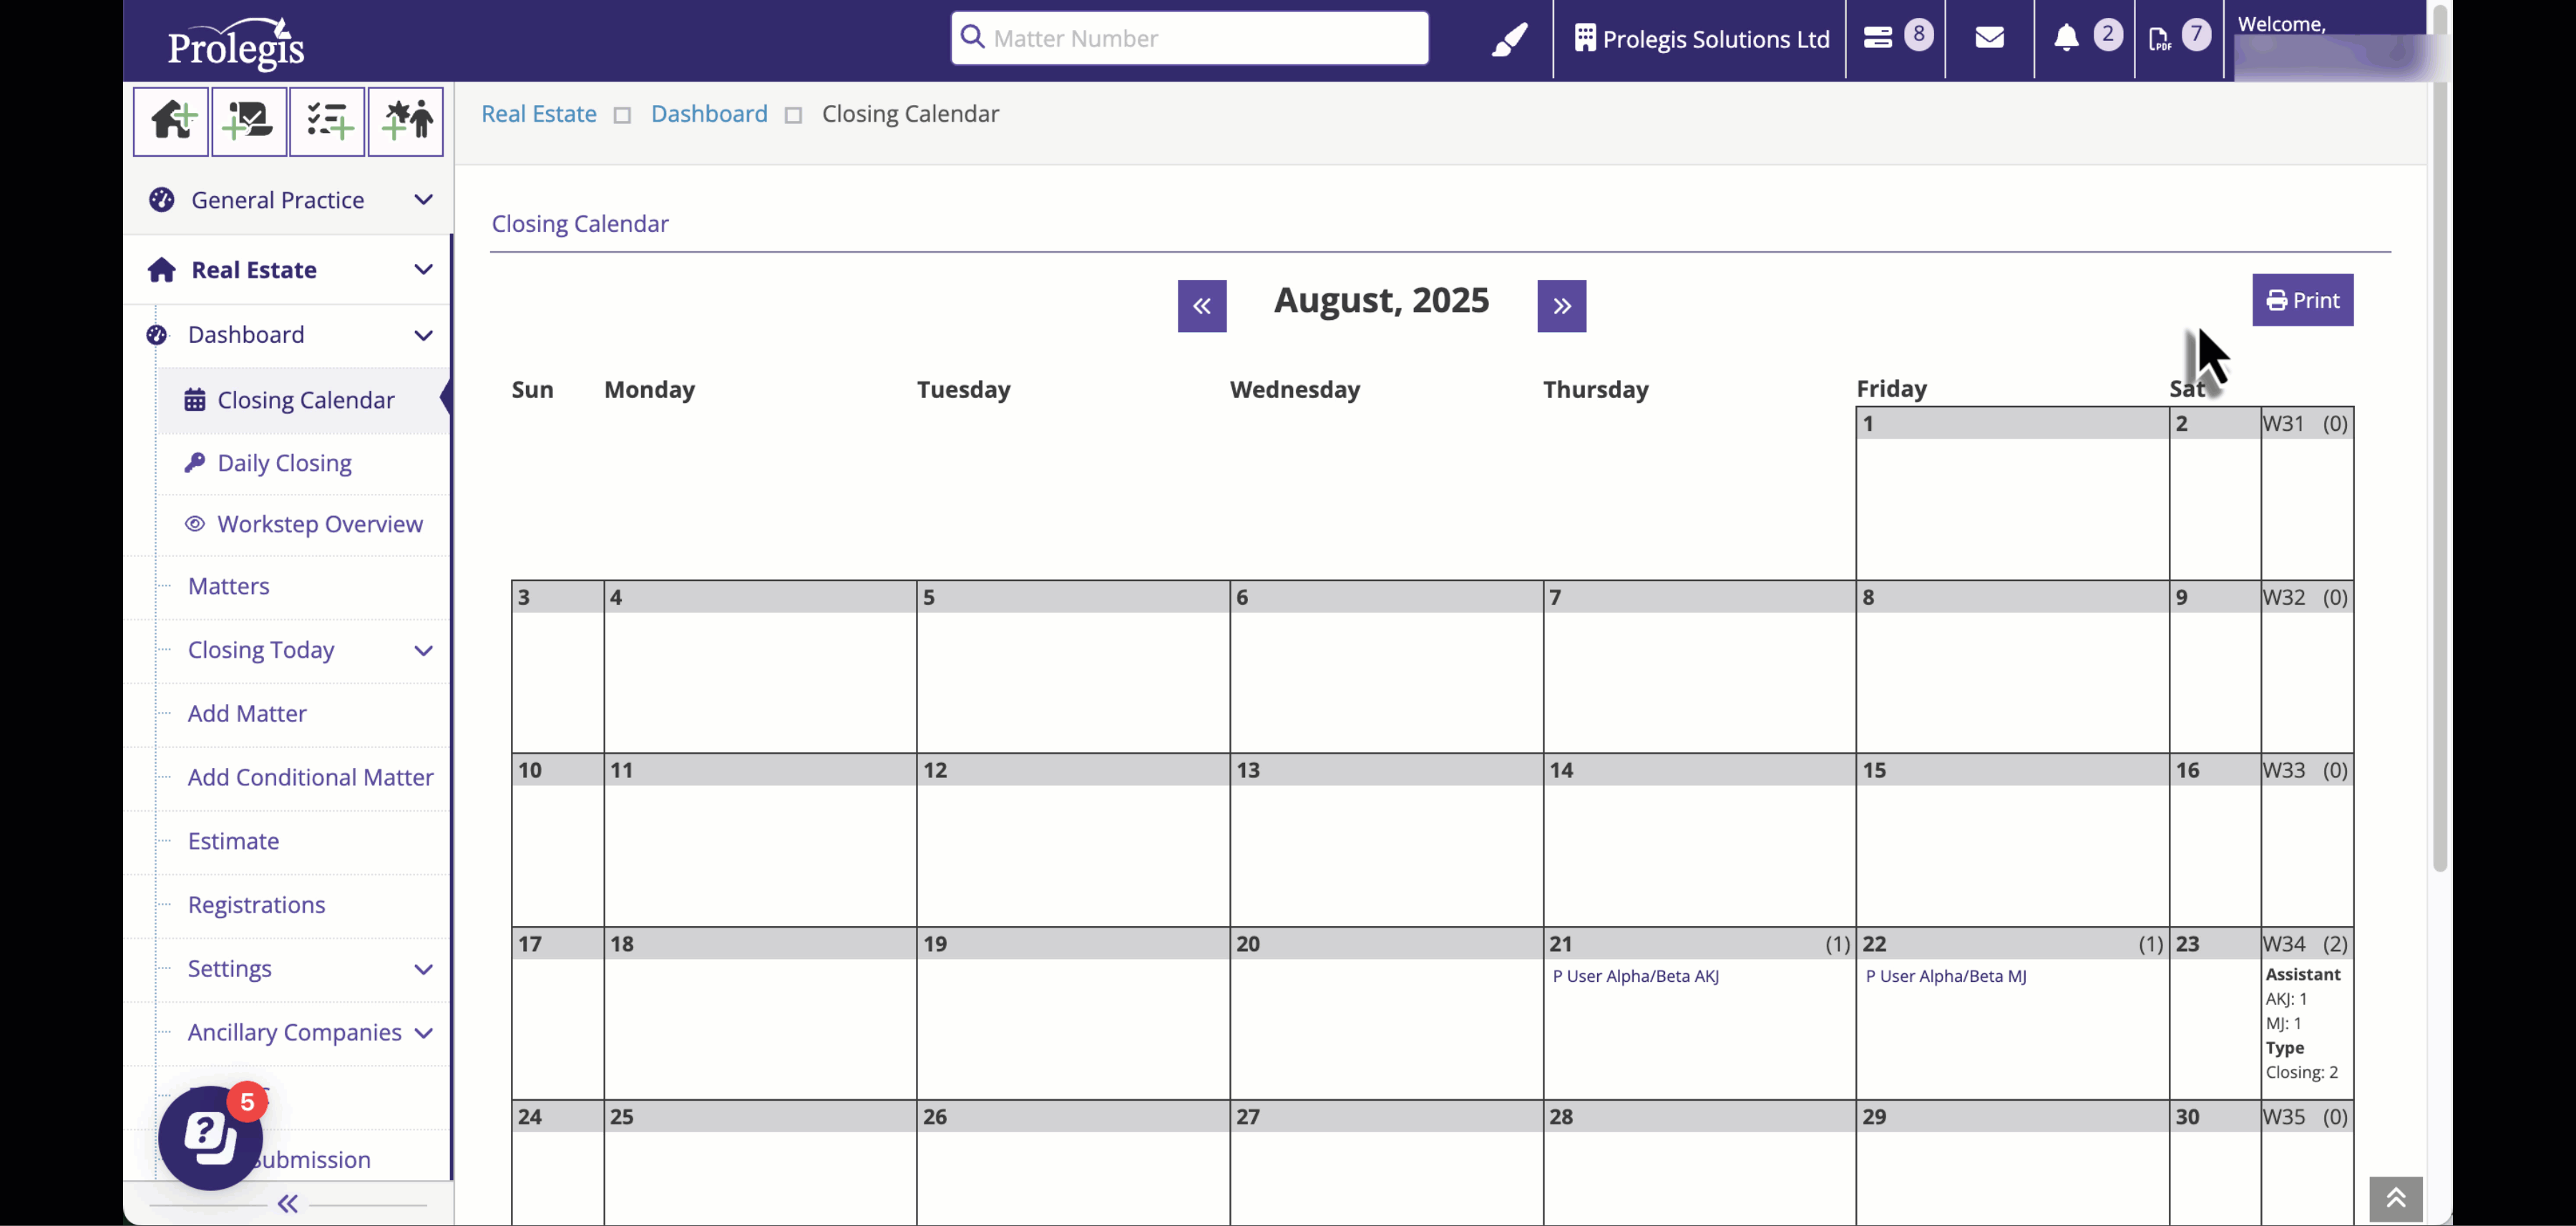Click the paintbrush theme icon in header

click(x=1509, y=39)
